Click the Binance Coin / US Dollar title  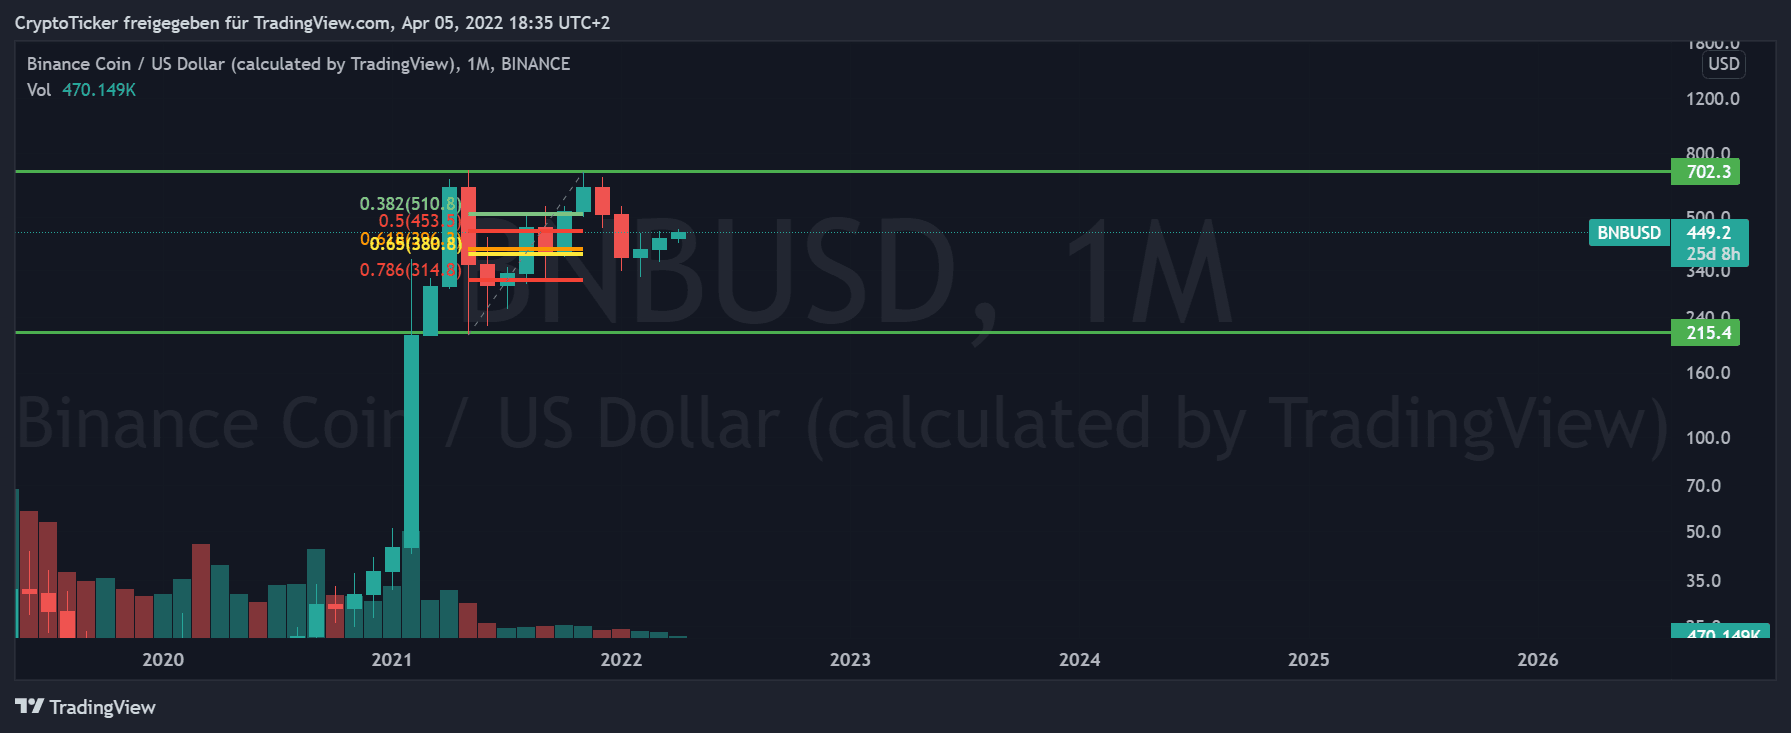(x=298, y=64)
